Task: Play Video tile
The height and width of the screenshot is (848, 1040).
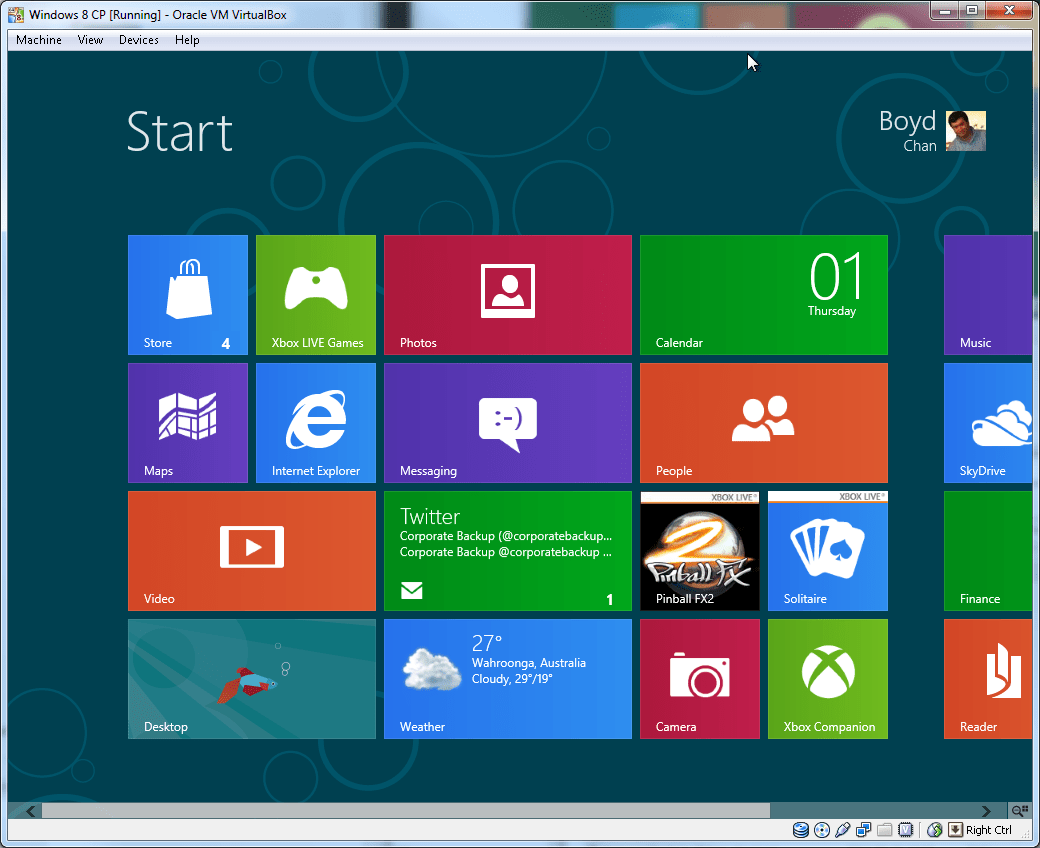Action: pyautogui.click(x=251, y=551)
